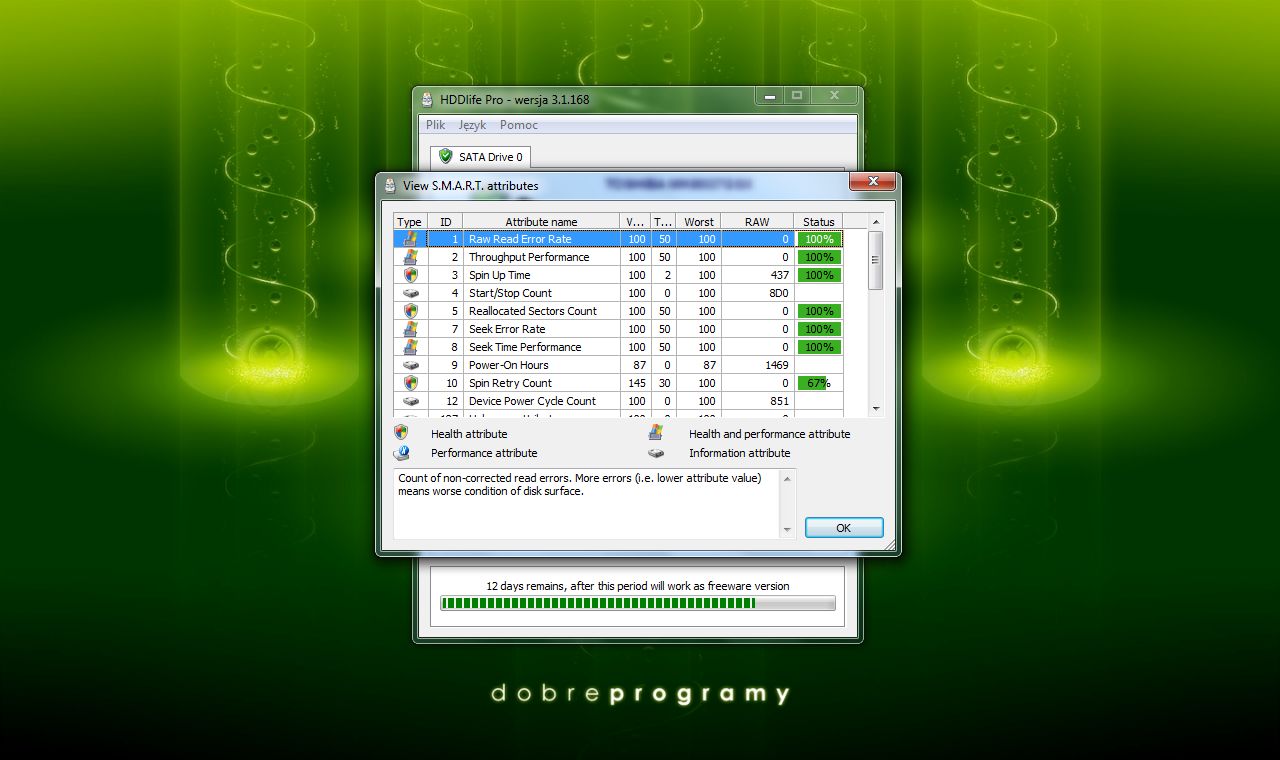Viewport: 1280px width, 760px height.
Task: Click RAW value 1469 of Power-On Hours
Action: point(777,365)
